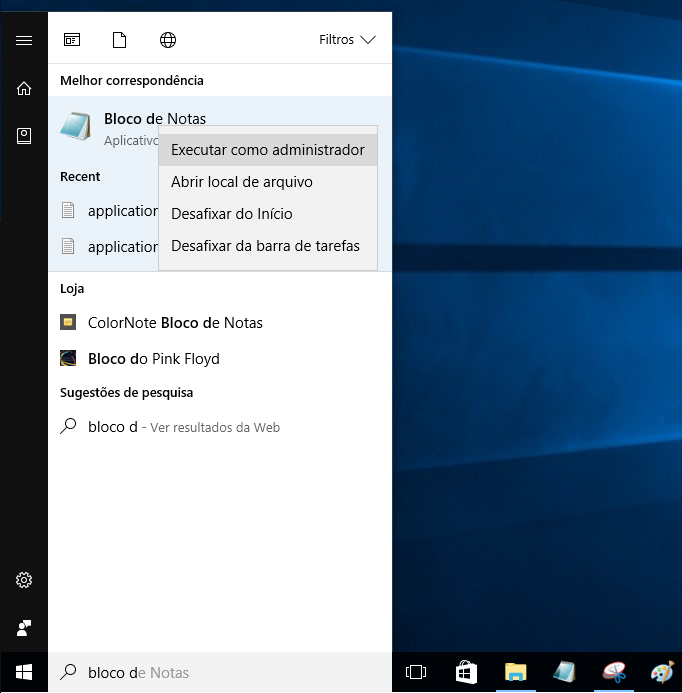Click the magnifier icon beside bloco d
682x693 pixels.
(68, 426)
